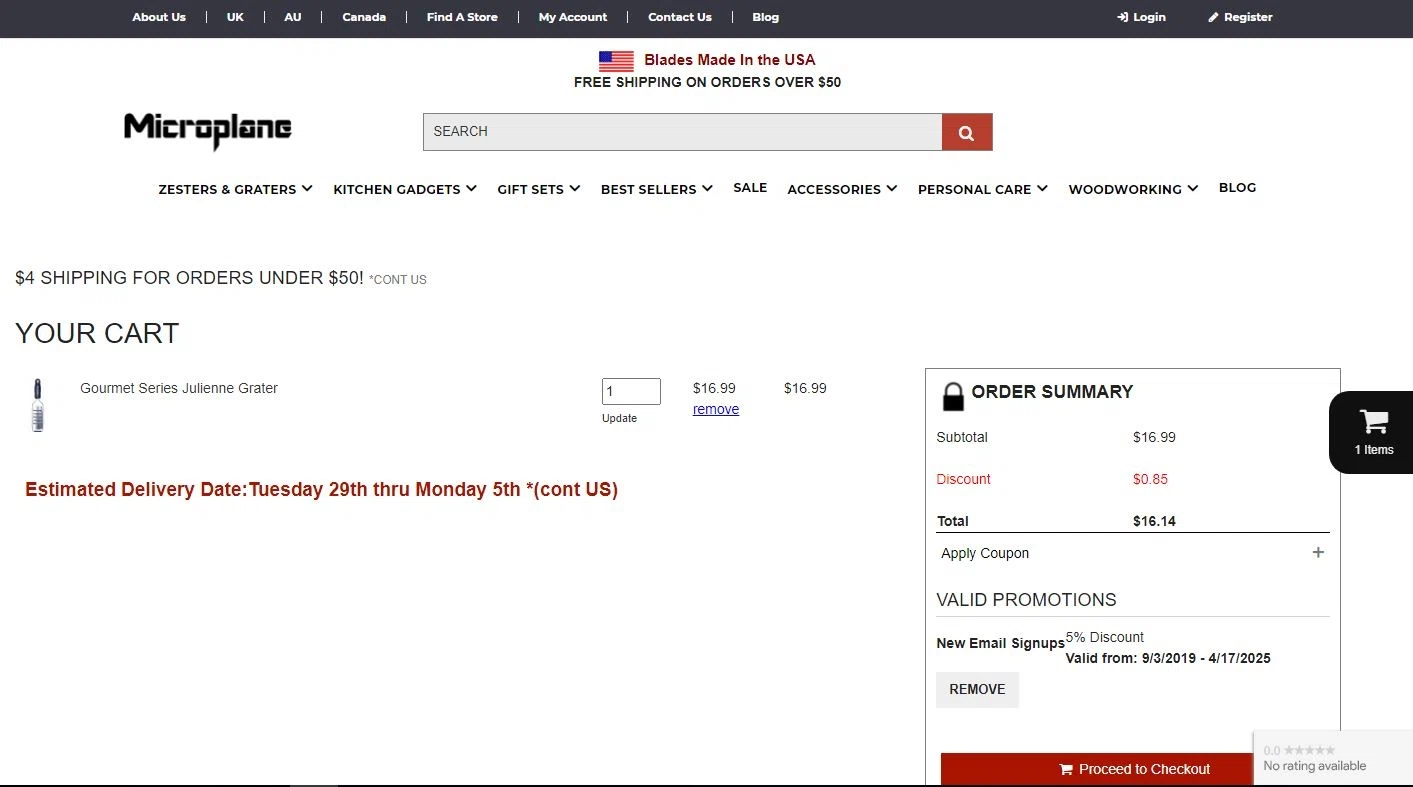Click the free shipping over $50 banner
The width and height of the screenshot is (1413, 787).
point(707,82)
